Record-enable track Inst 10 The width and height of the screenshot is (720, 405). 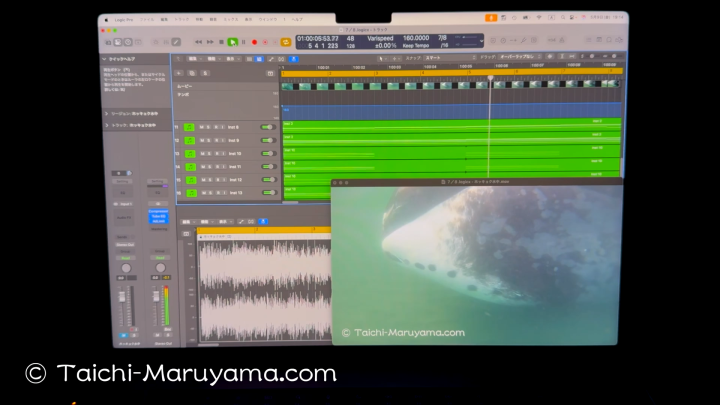tap(217, 153)
